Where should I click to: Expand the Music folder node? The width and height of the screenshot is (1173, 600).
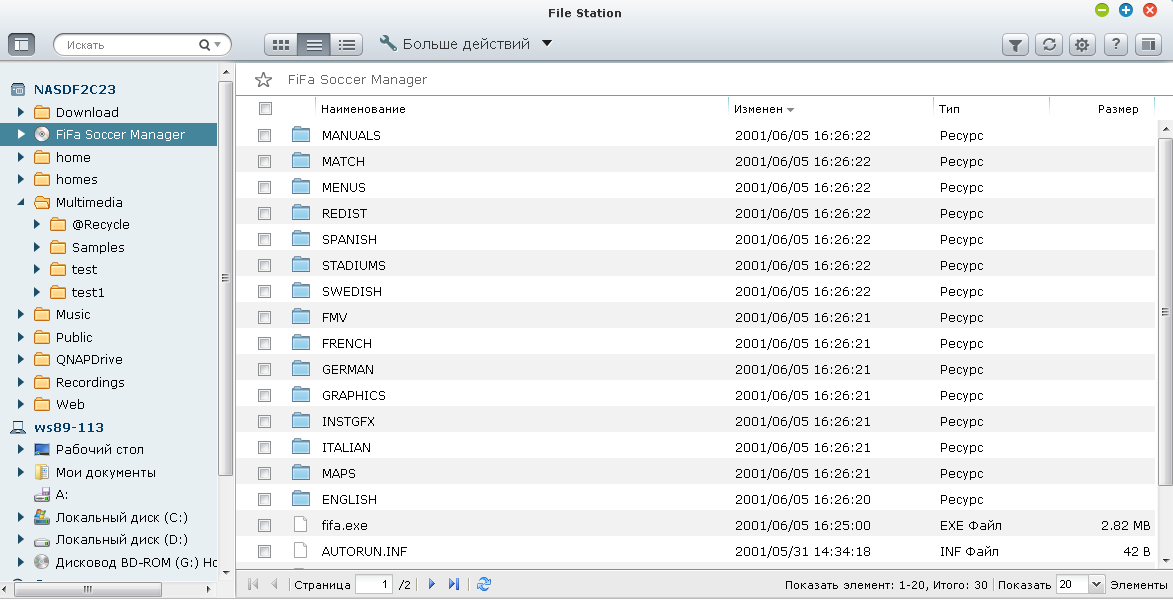pos(21,314)
